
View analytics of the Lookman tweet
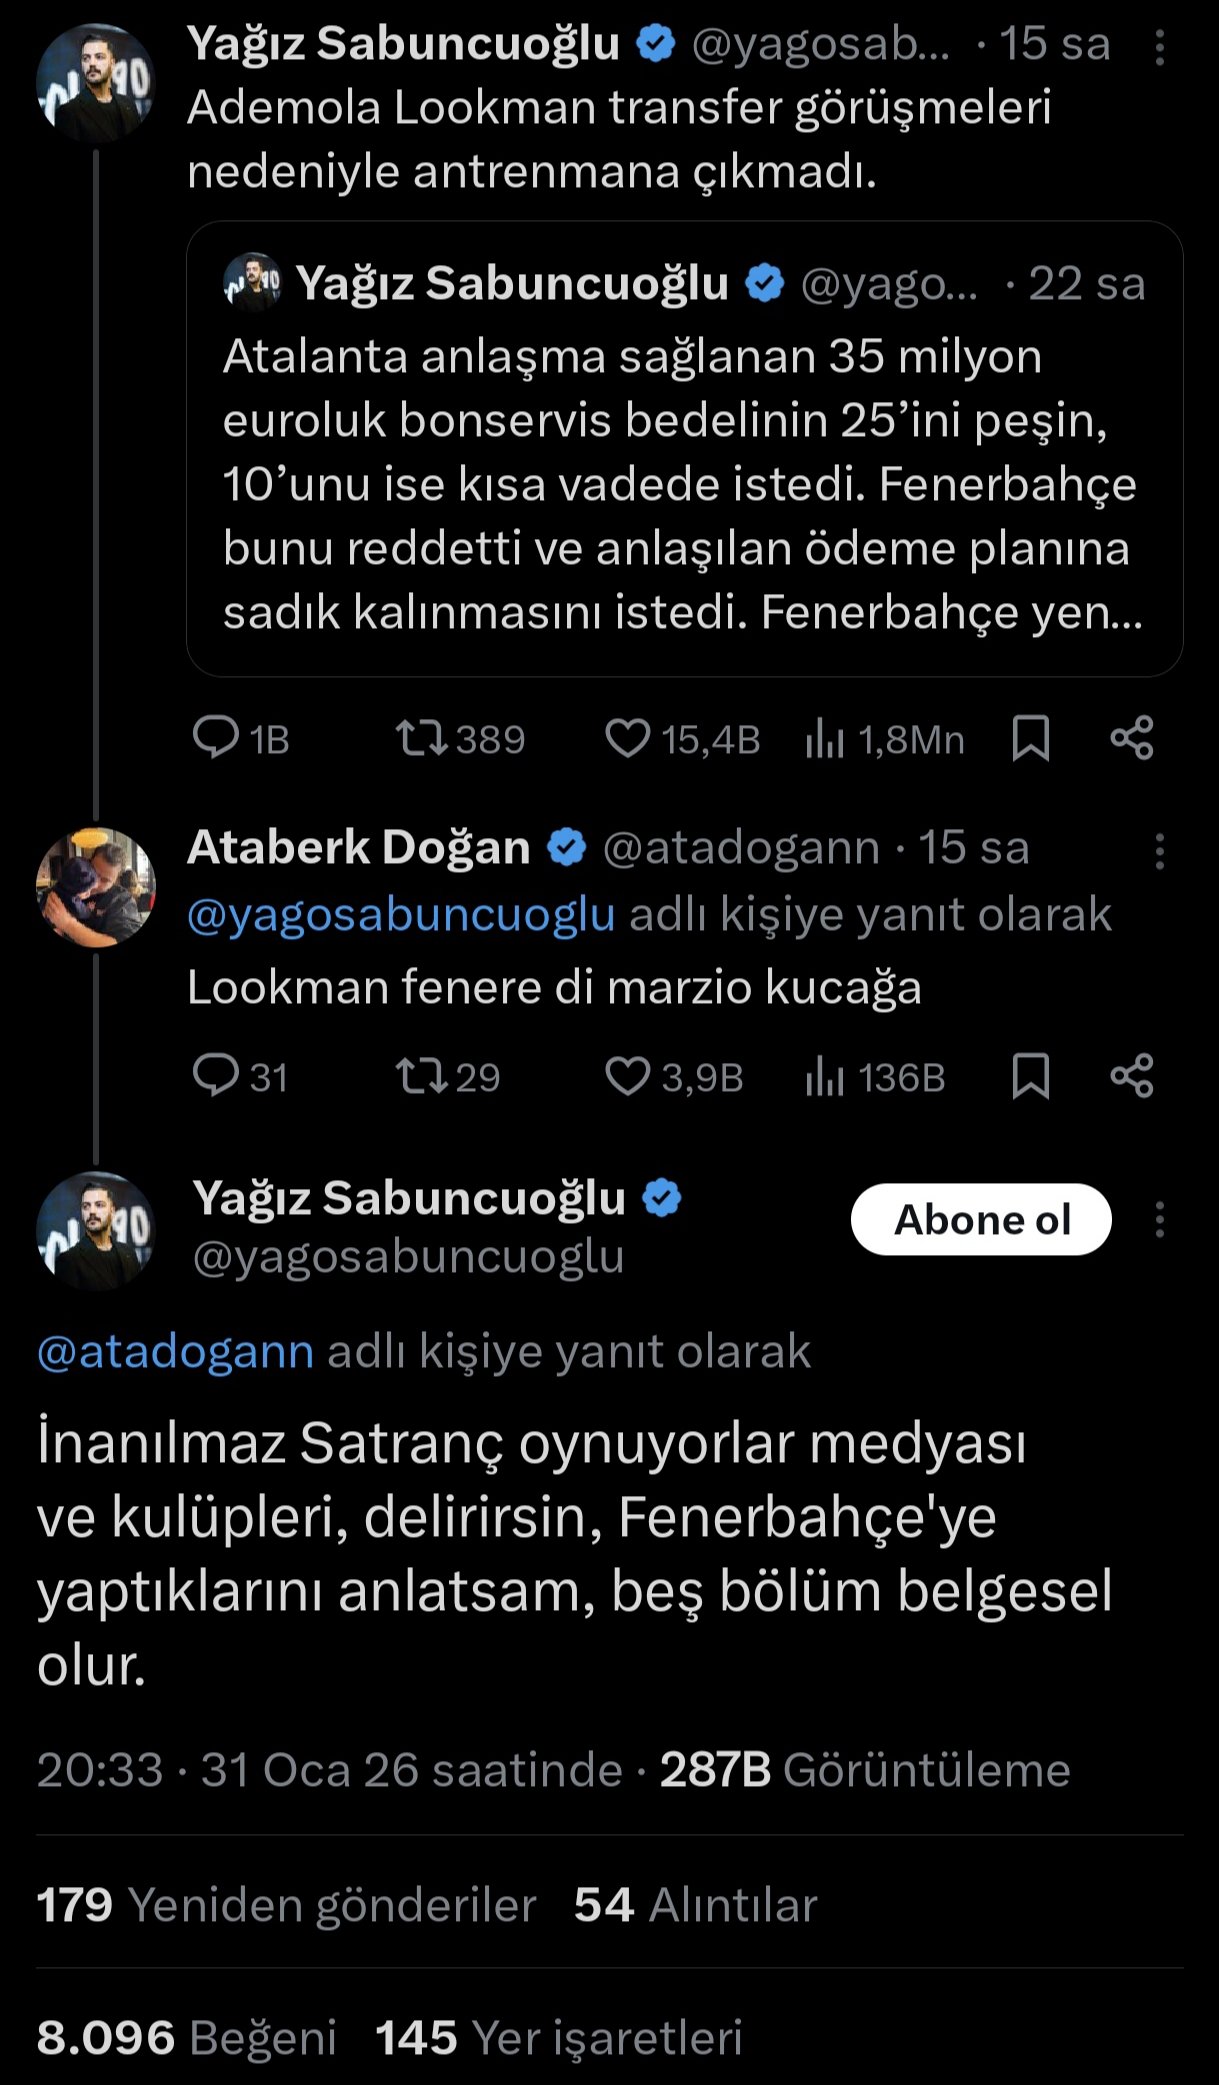coord(826,739)
